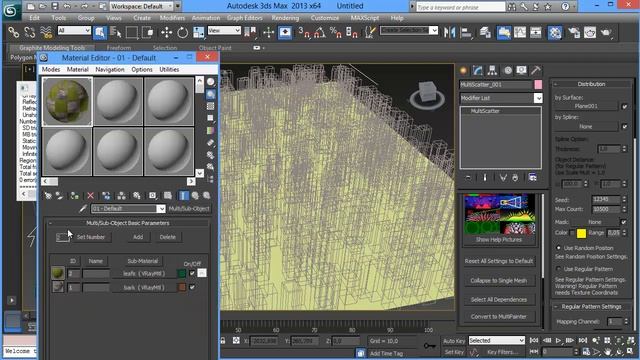Toggle On/Off checkbox for leafs sub-material
This screenshot has height=360, width=640.
(x=192, y=273)
